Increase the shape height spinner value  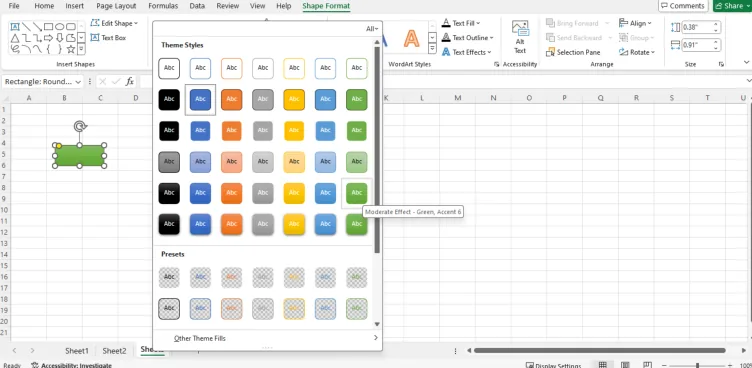click(716, 24)
